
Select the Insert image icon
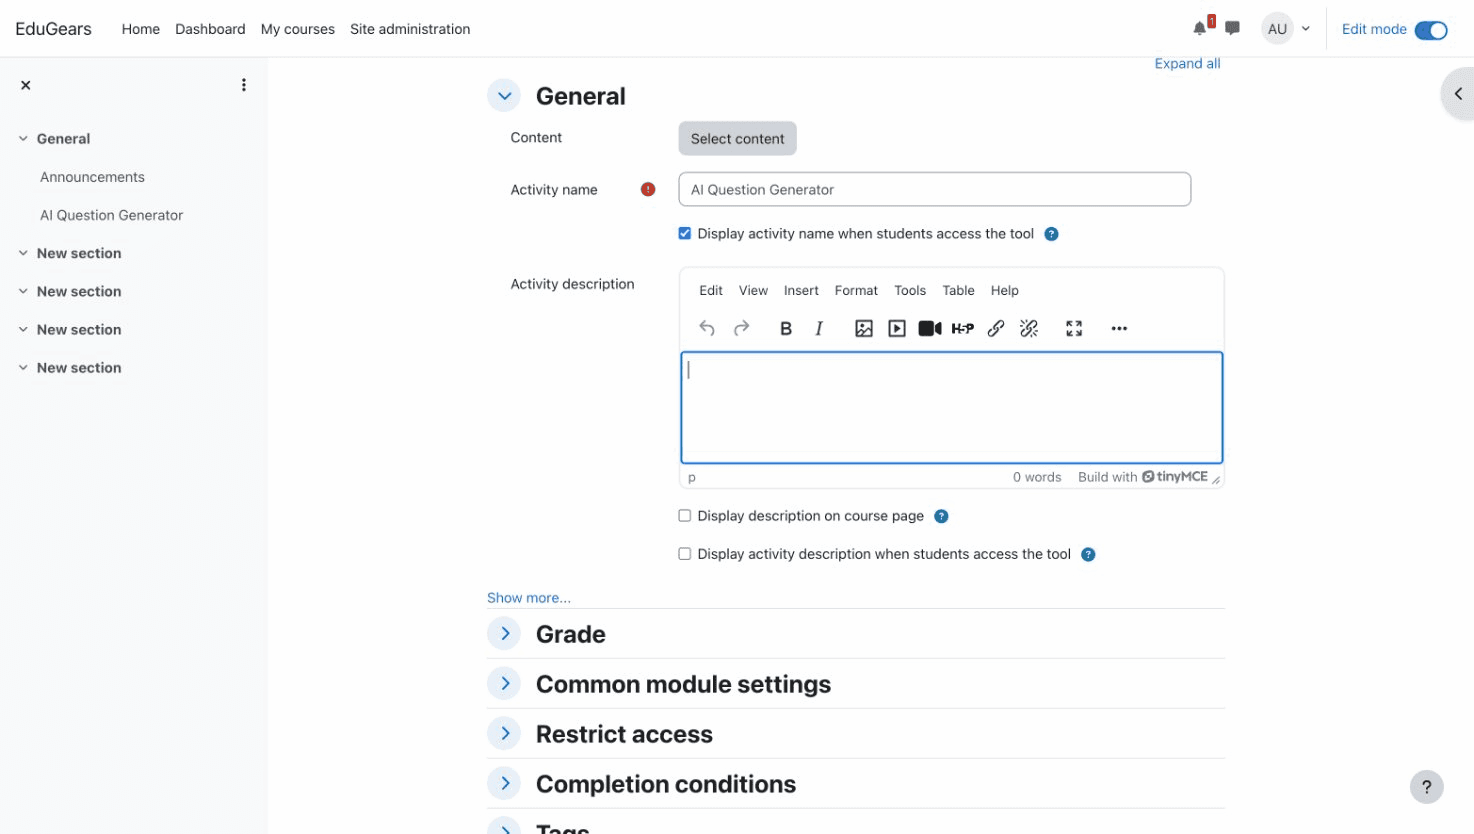[863, 327]
